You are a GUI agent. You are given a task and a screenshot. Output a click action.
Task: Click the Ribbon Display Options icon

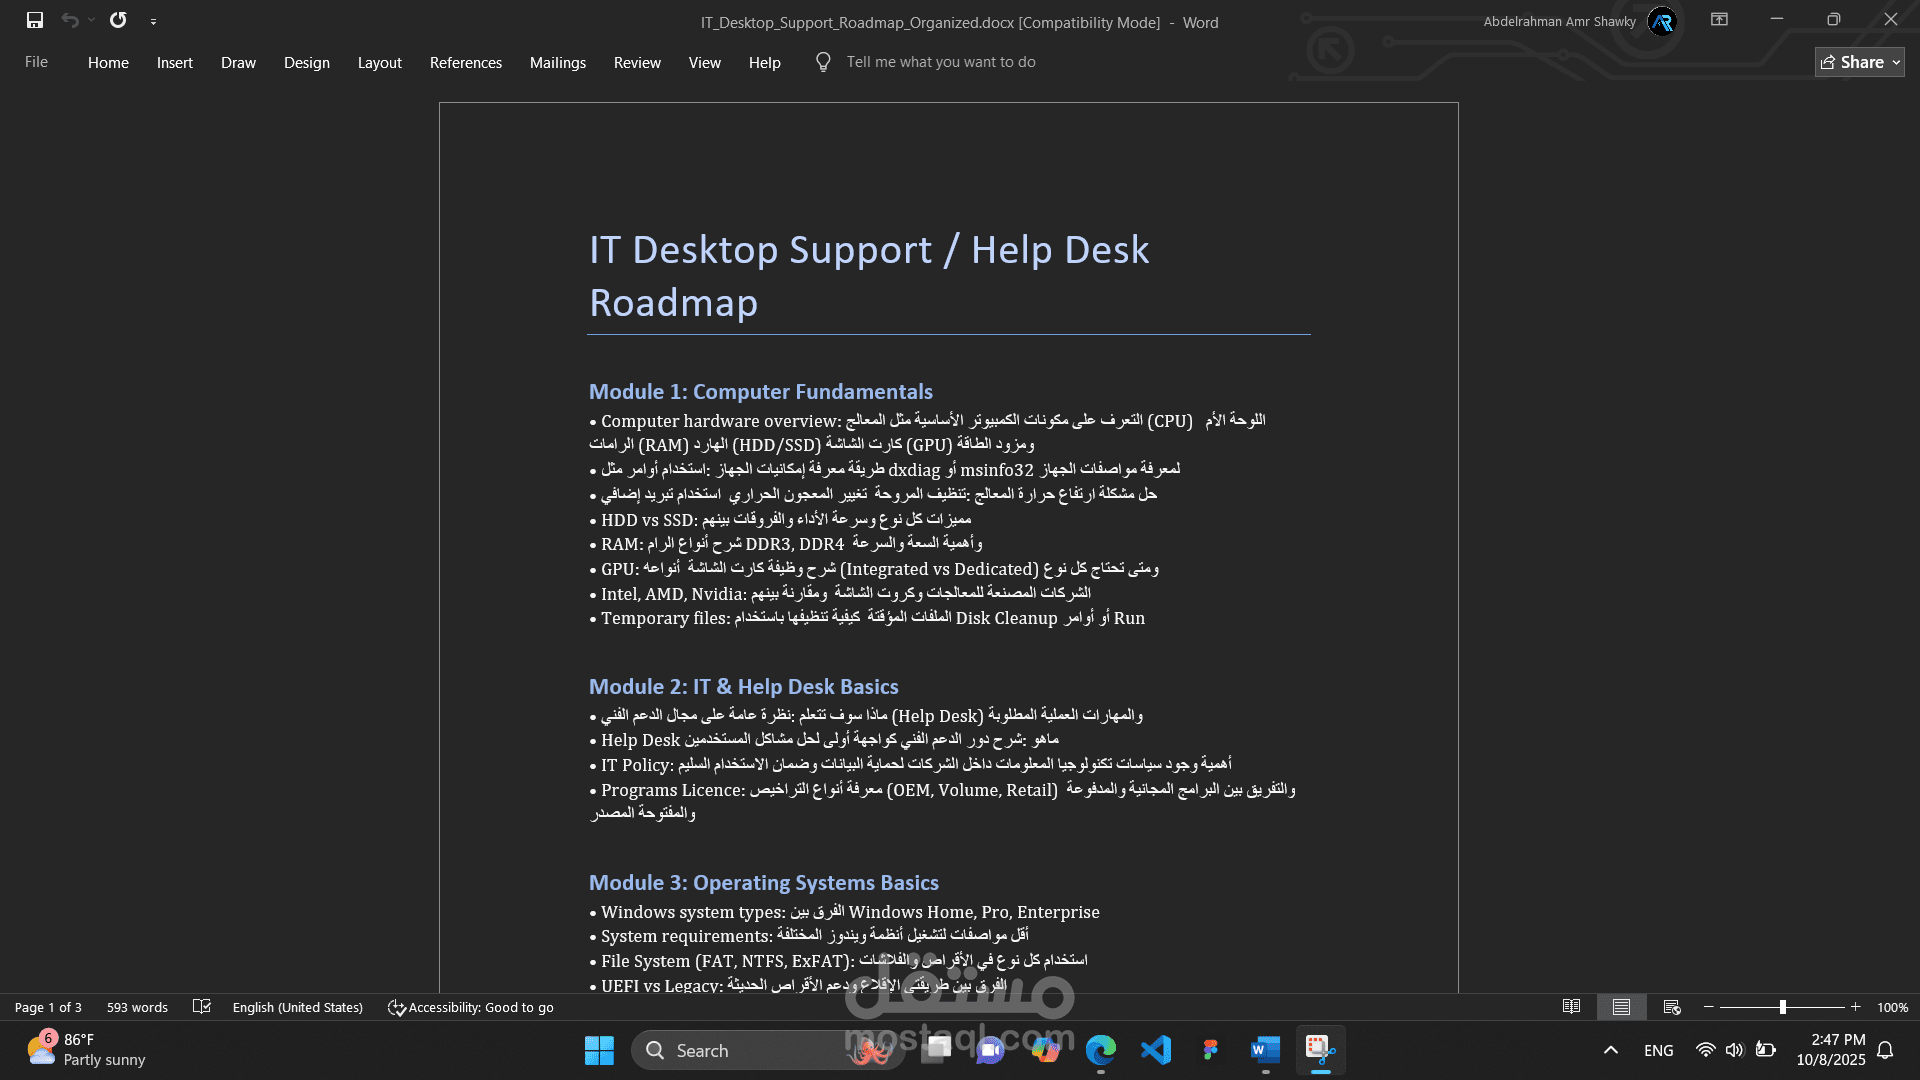[x=1719, y=20]
